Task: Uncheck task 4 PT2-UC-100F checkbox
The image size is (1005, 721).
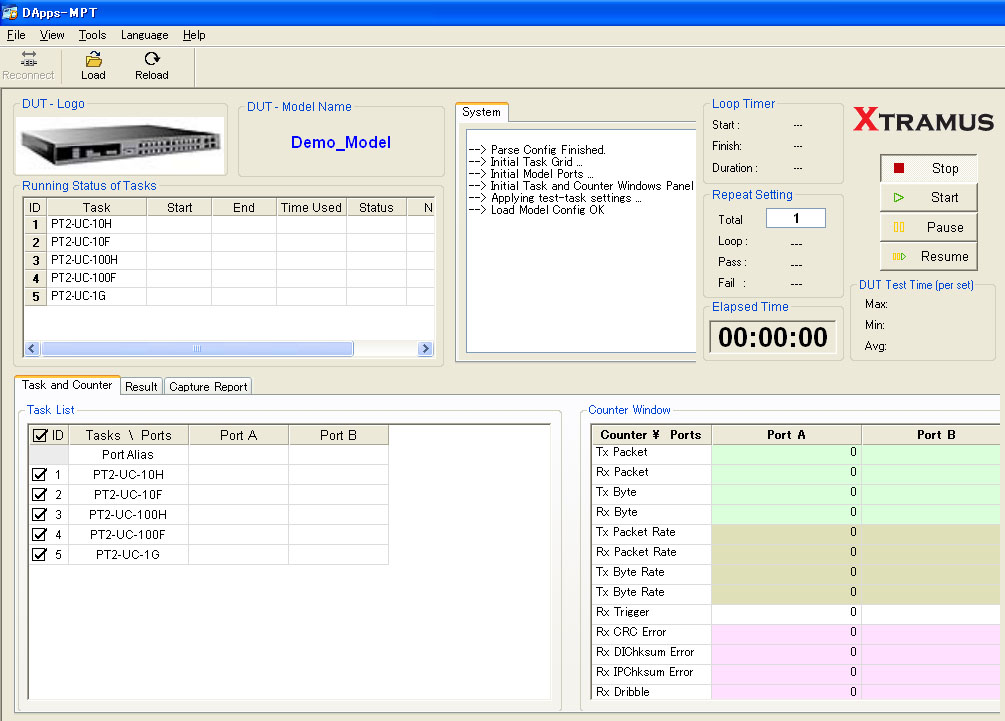Action: [39, 534]
